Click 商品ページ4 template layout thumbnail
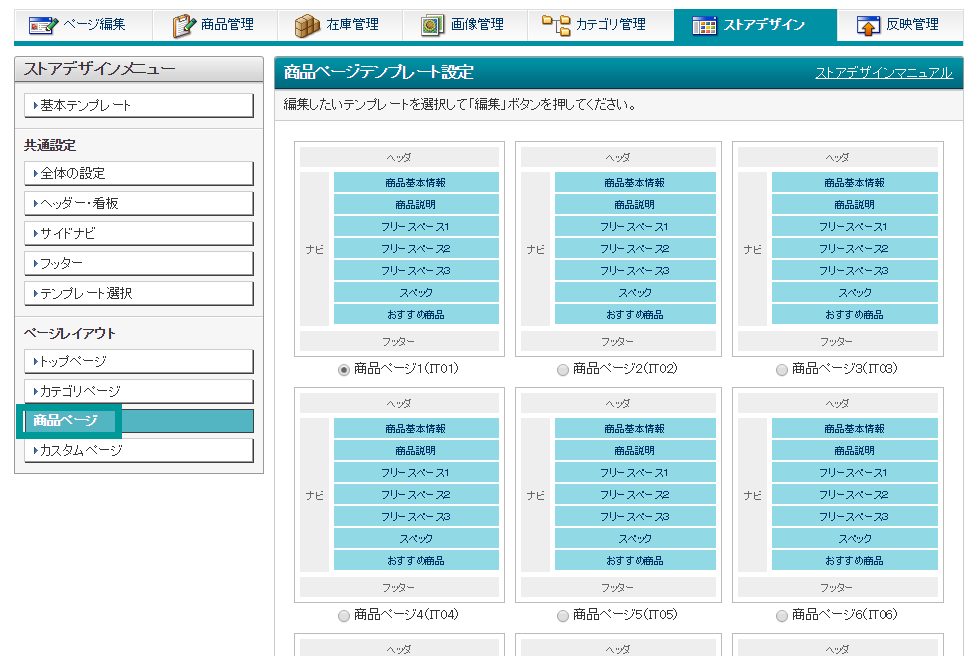The image size is (969, 656). coord(399,495)
